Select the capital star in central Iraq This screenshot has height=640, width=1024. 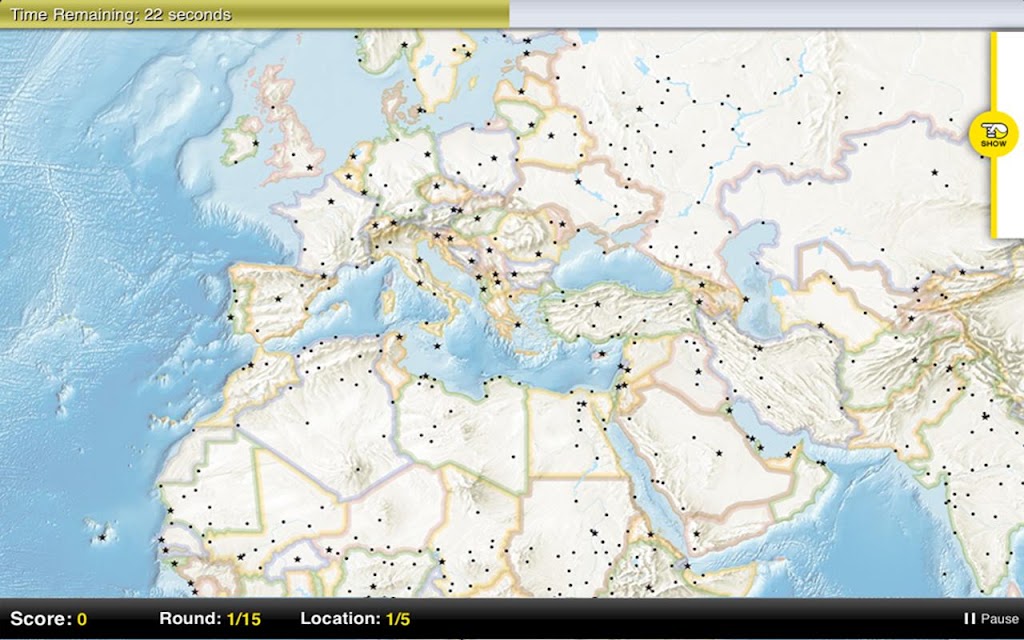tap(698, 372)
